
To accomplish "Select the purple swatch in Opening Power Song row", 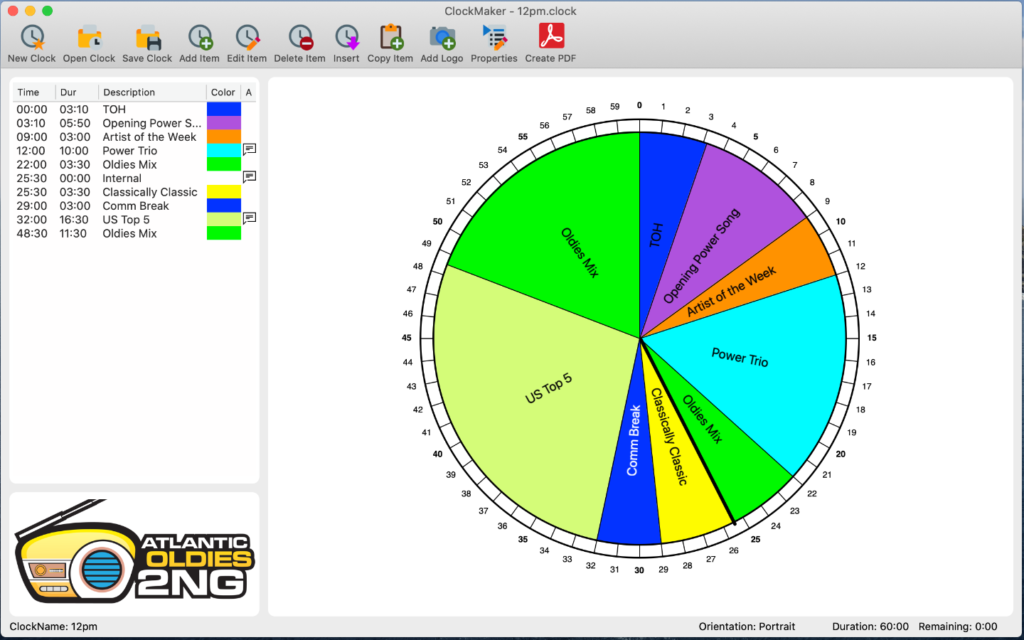I will 224,123.
